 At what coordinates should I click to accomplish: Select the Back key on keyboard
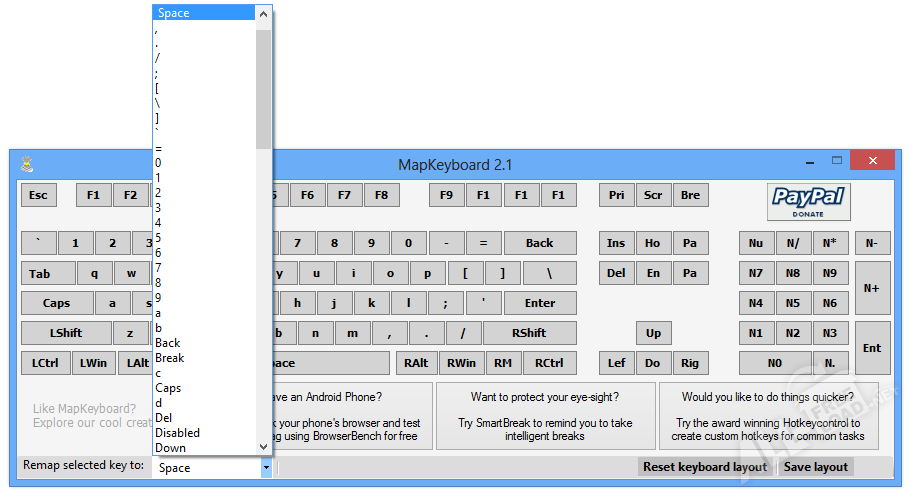click(x=540, y=243)
